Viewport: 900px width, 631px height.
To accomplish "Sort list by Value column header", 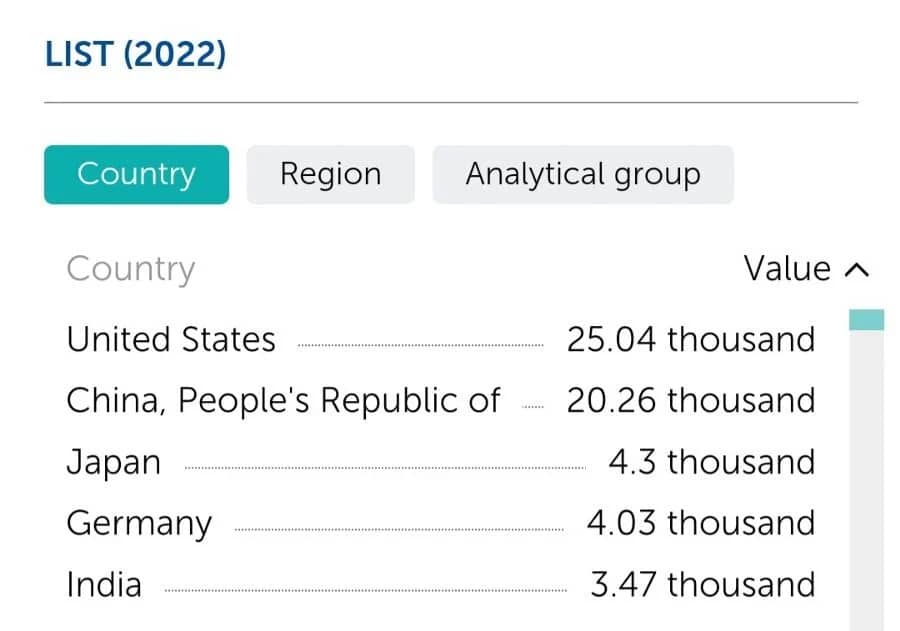I will pyautogui.click(x=787, y=269).
